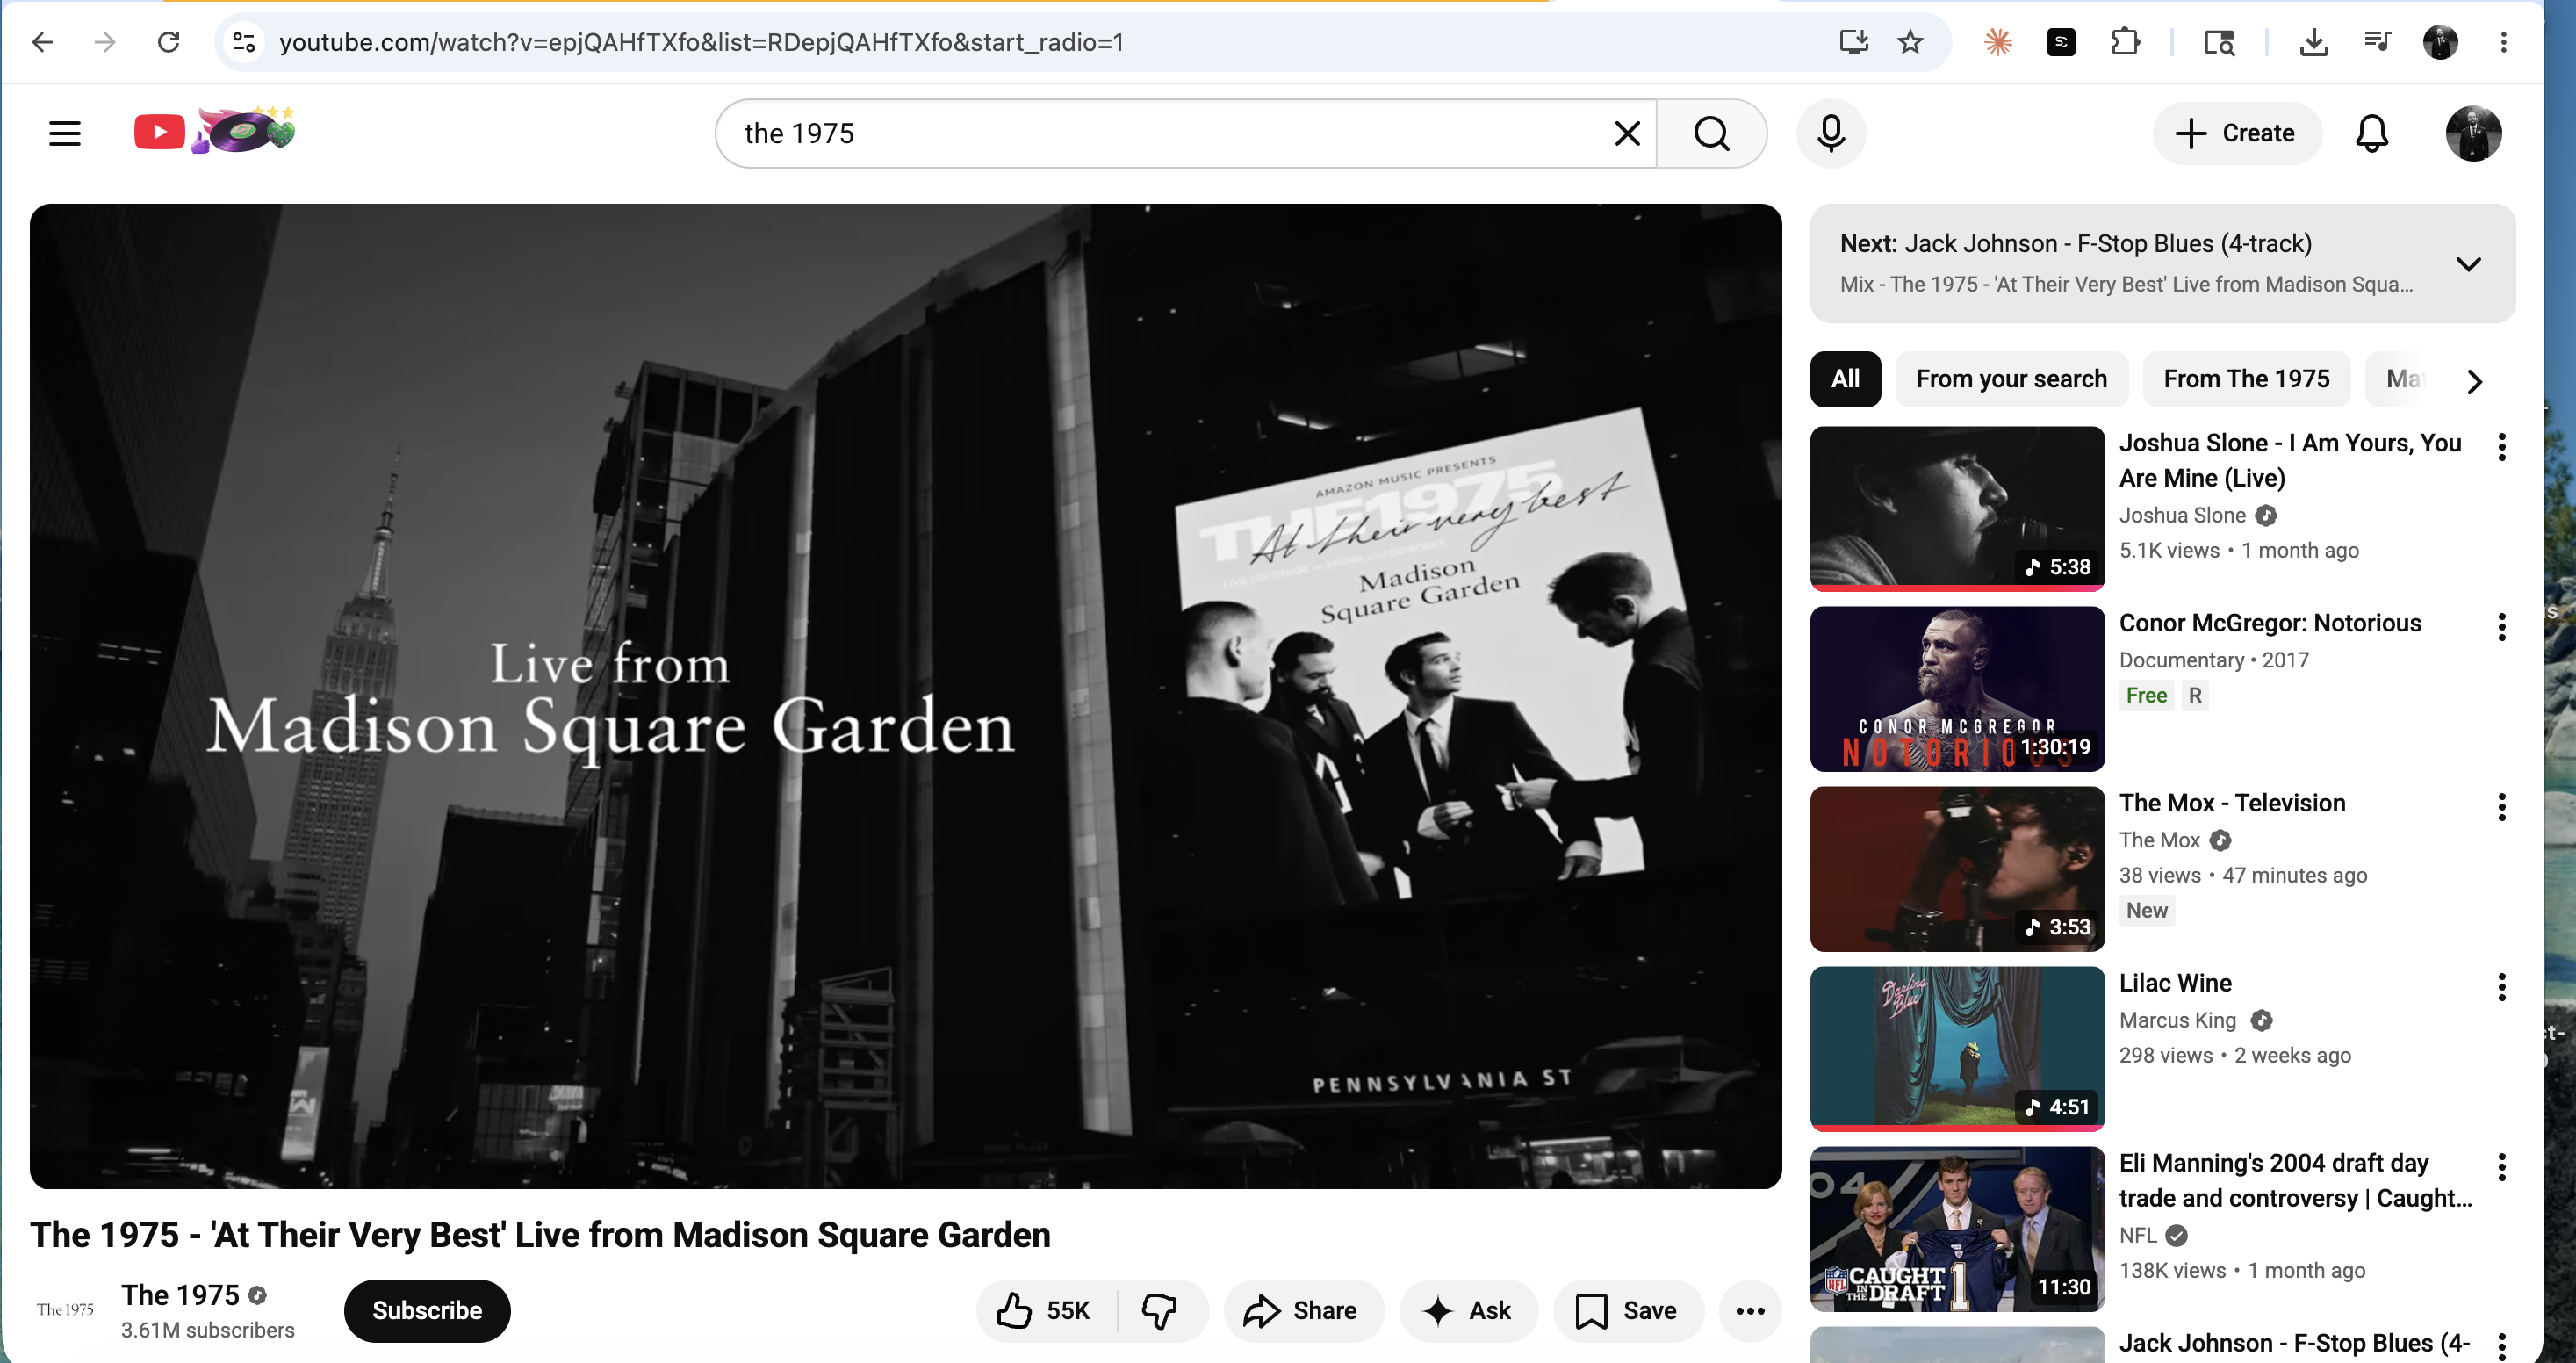Select the All filter chip
2576x1363 pixels.
1845,379
